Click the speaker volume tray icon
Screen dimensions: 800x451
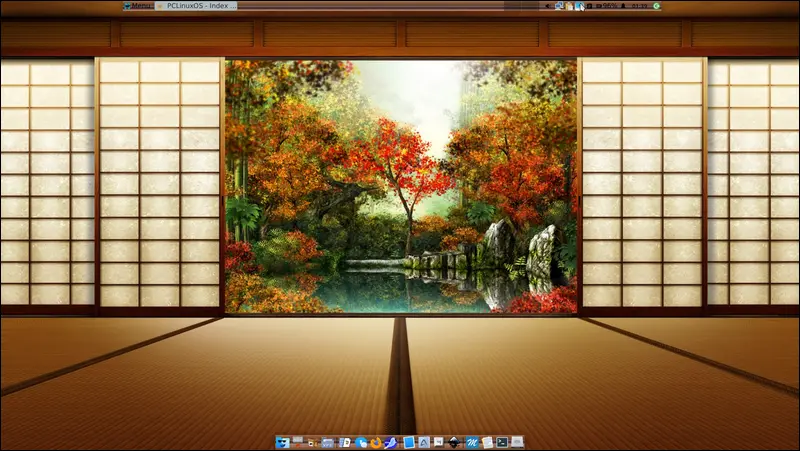coord(547,6)
